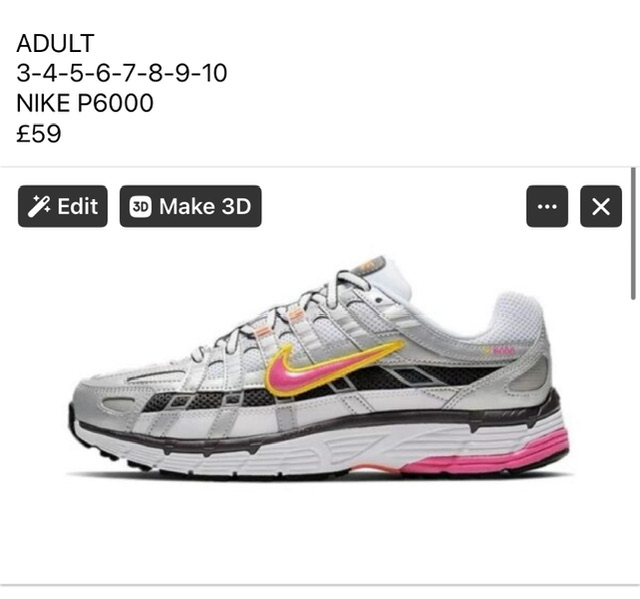The width and height of the screenshot is (640, 599).
Task: Click the NIKE P6000 product name text
Action: coord(85,103)
